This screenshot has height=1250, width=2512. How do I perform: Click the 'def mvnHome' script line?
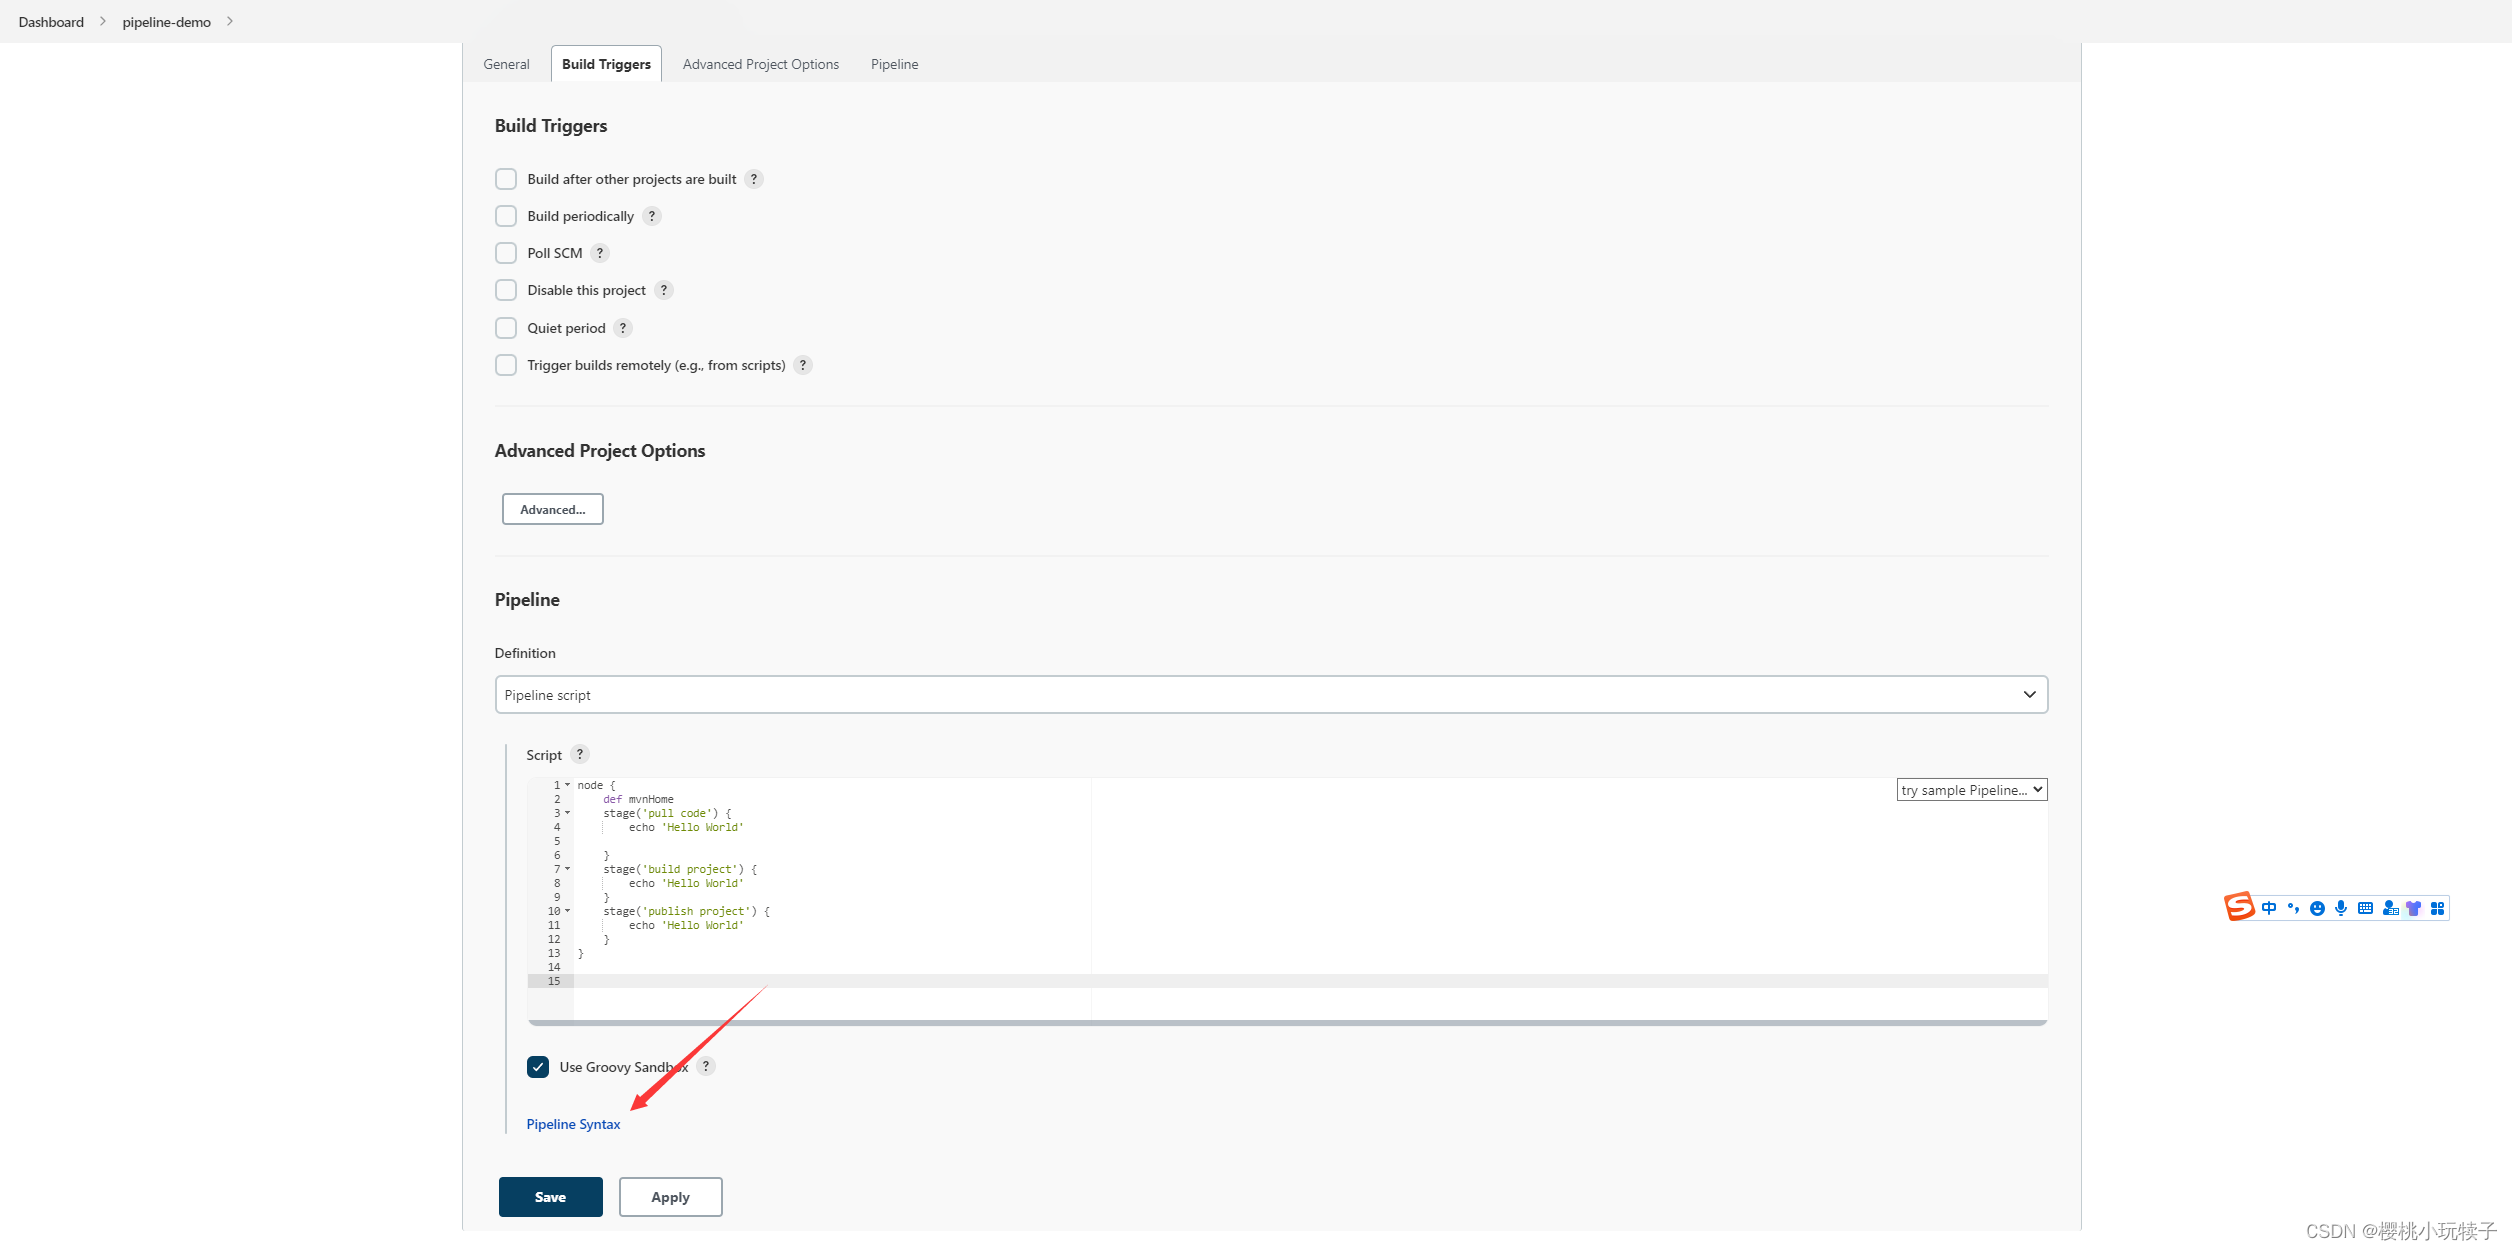(x=638, y=799)
